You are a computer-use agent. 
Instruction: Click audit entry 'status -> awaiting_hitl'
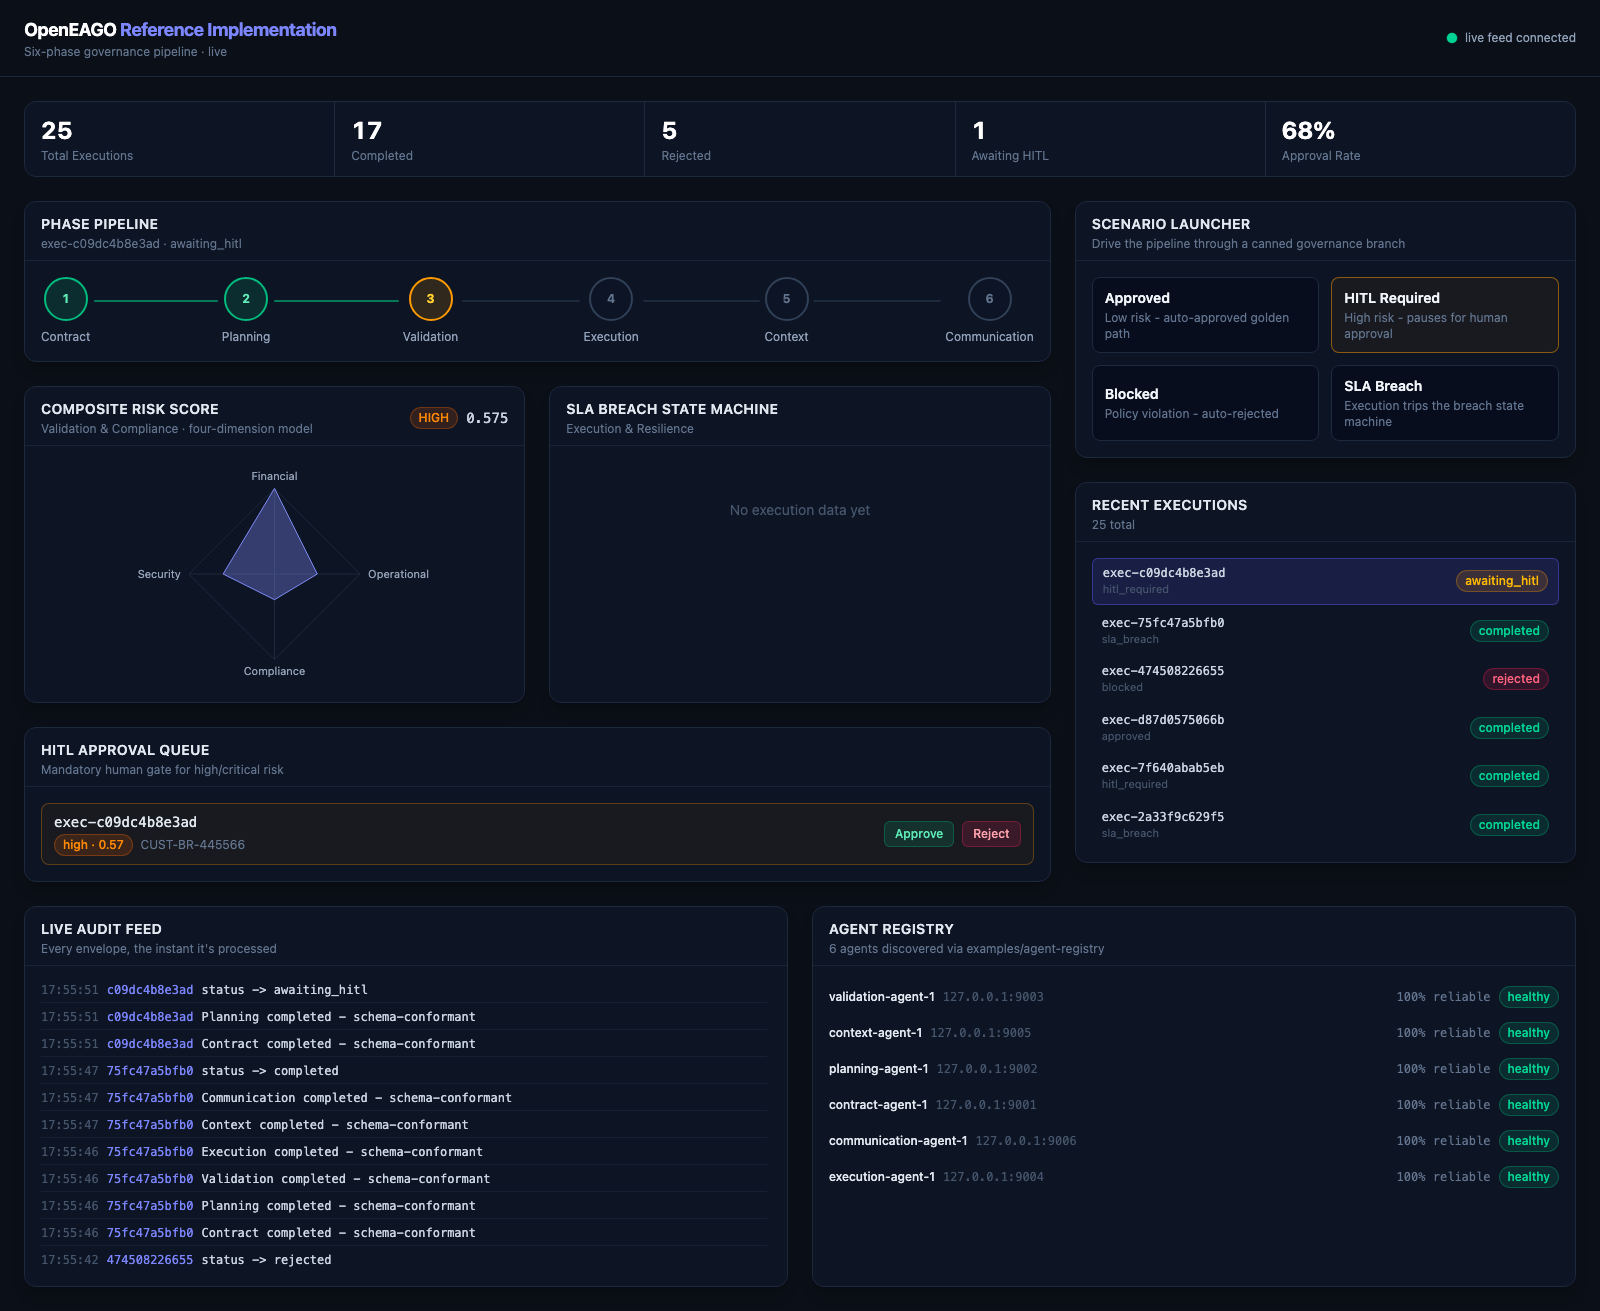click(404, 990)
